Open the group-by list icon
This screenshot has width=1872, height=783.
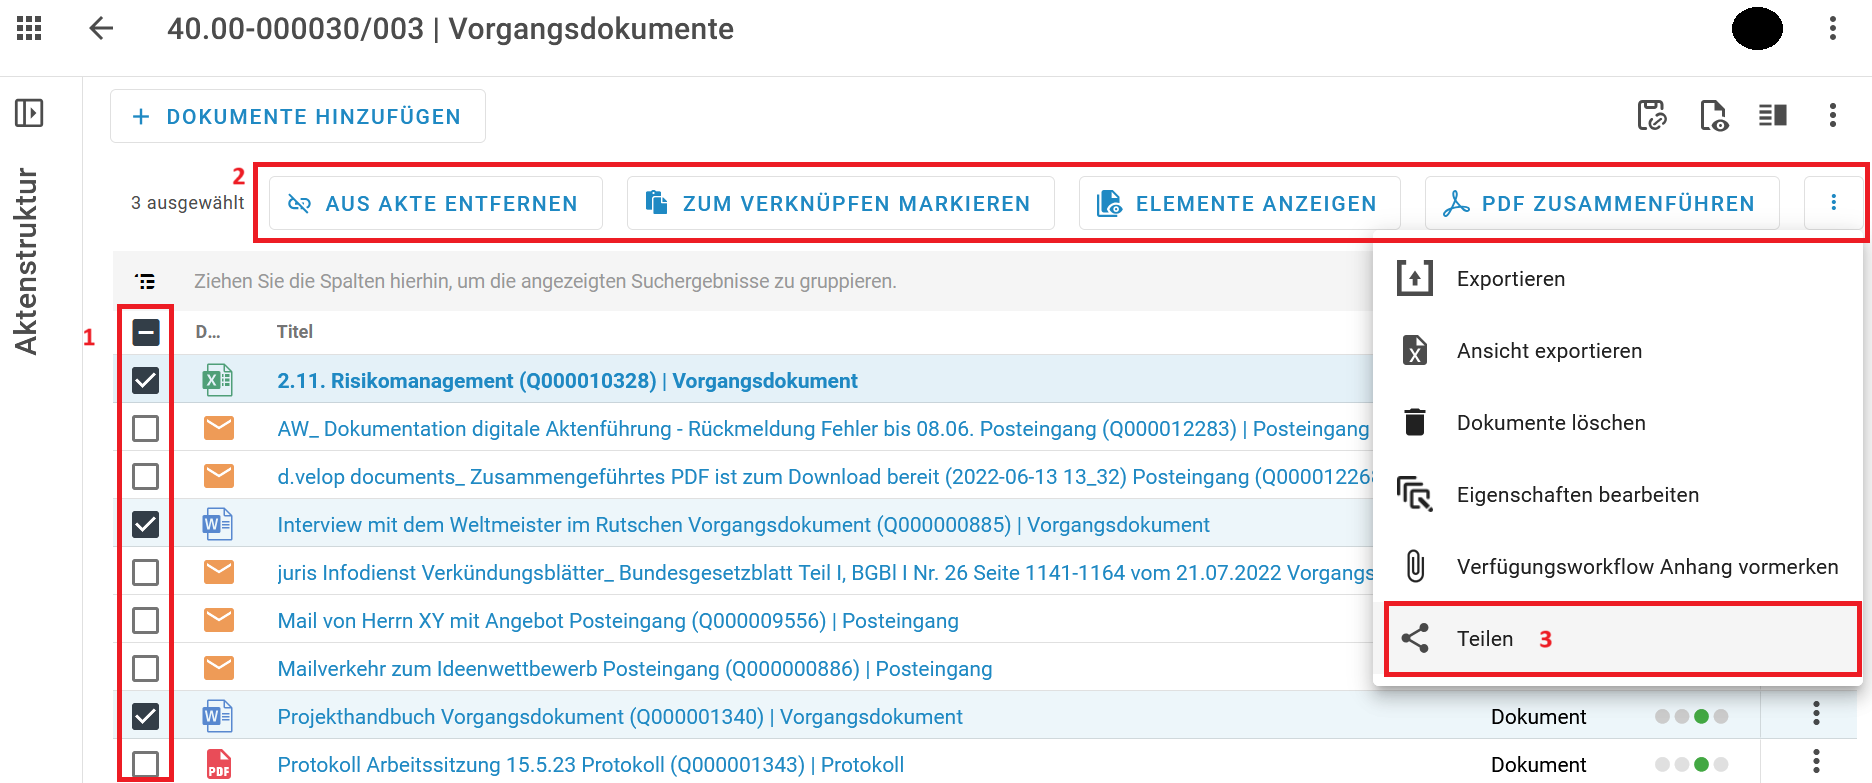pyautogui.click(x=146, y=282)
